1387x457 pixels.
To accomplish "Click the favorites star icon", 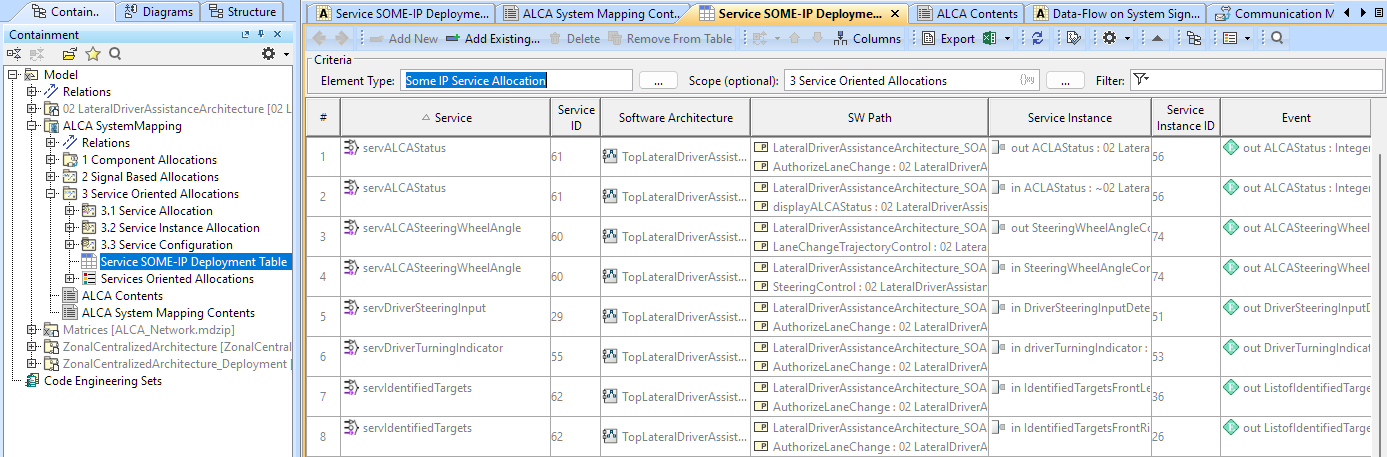I will (93, 54).
